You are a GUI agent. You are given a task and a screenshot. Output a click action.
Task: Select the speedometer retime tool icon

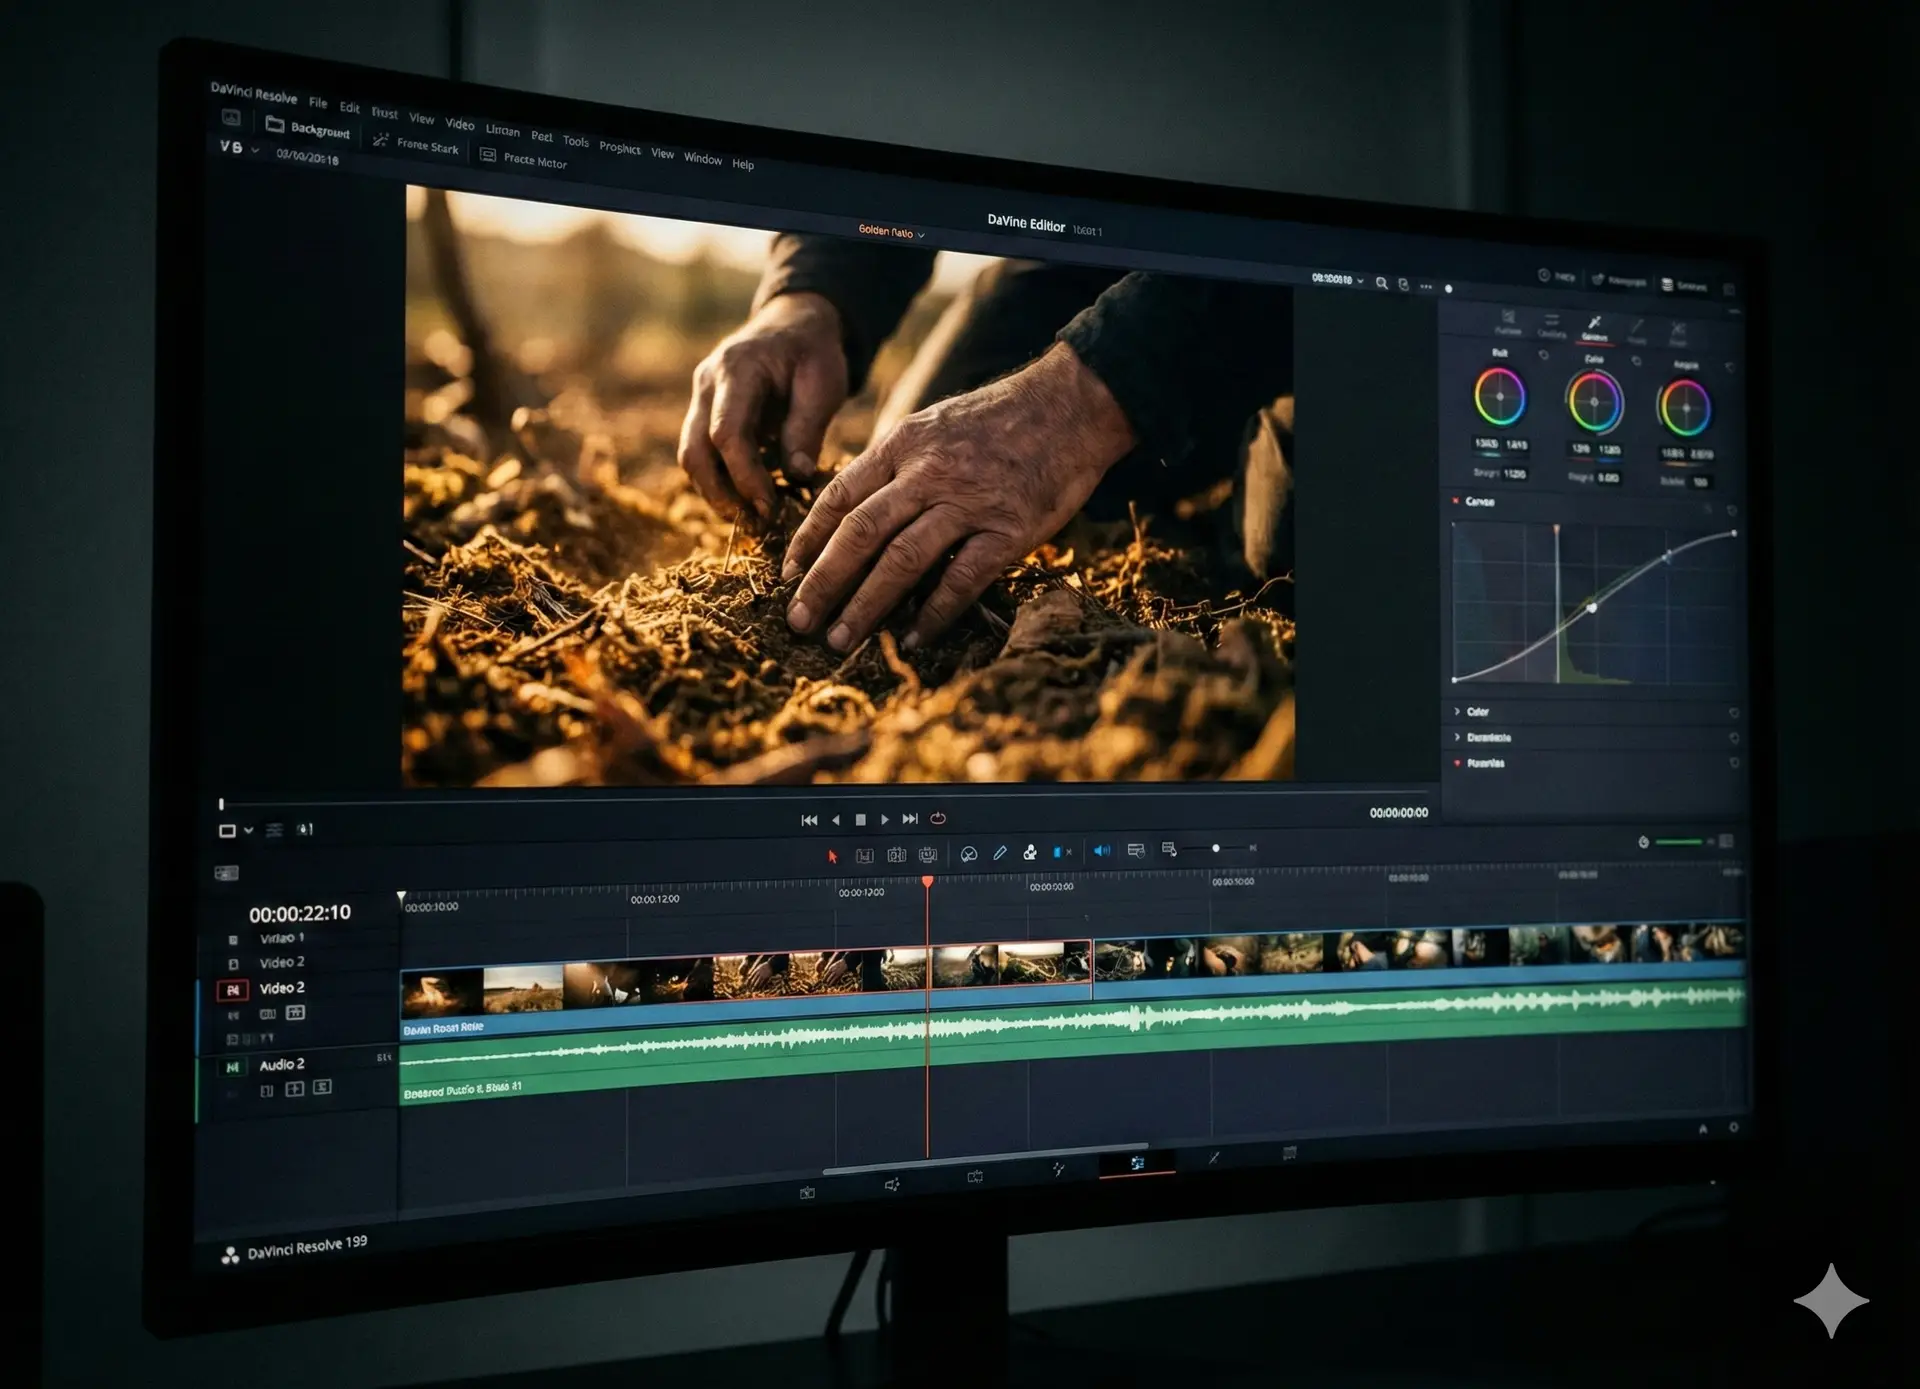968,854
